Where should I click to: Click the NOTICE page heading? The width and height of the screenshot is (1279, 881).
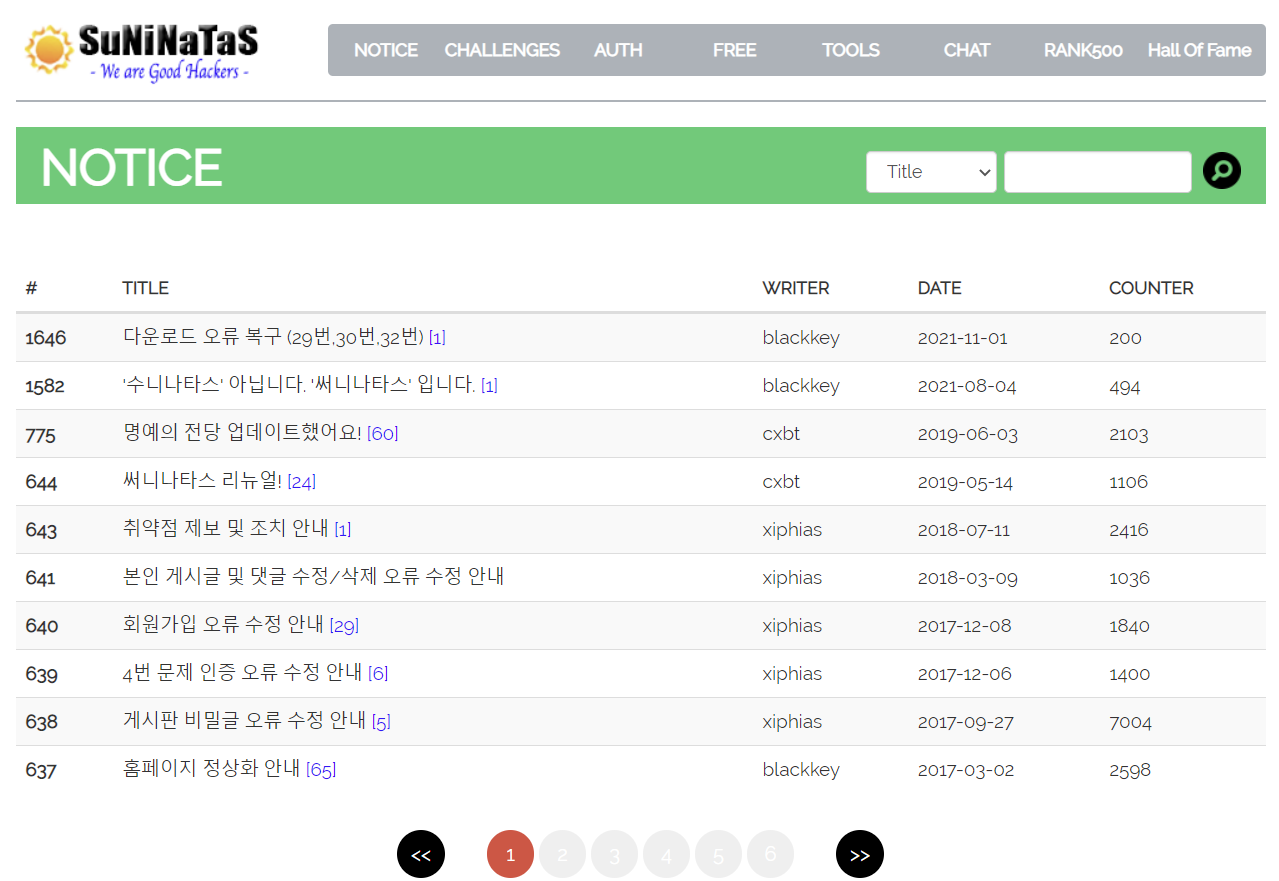coord(131,167)
